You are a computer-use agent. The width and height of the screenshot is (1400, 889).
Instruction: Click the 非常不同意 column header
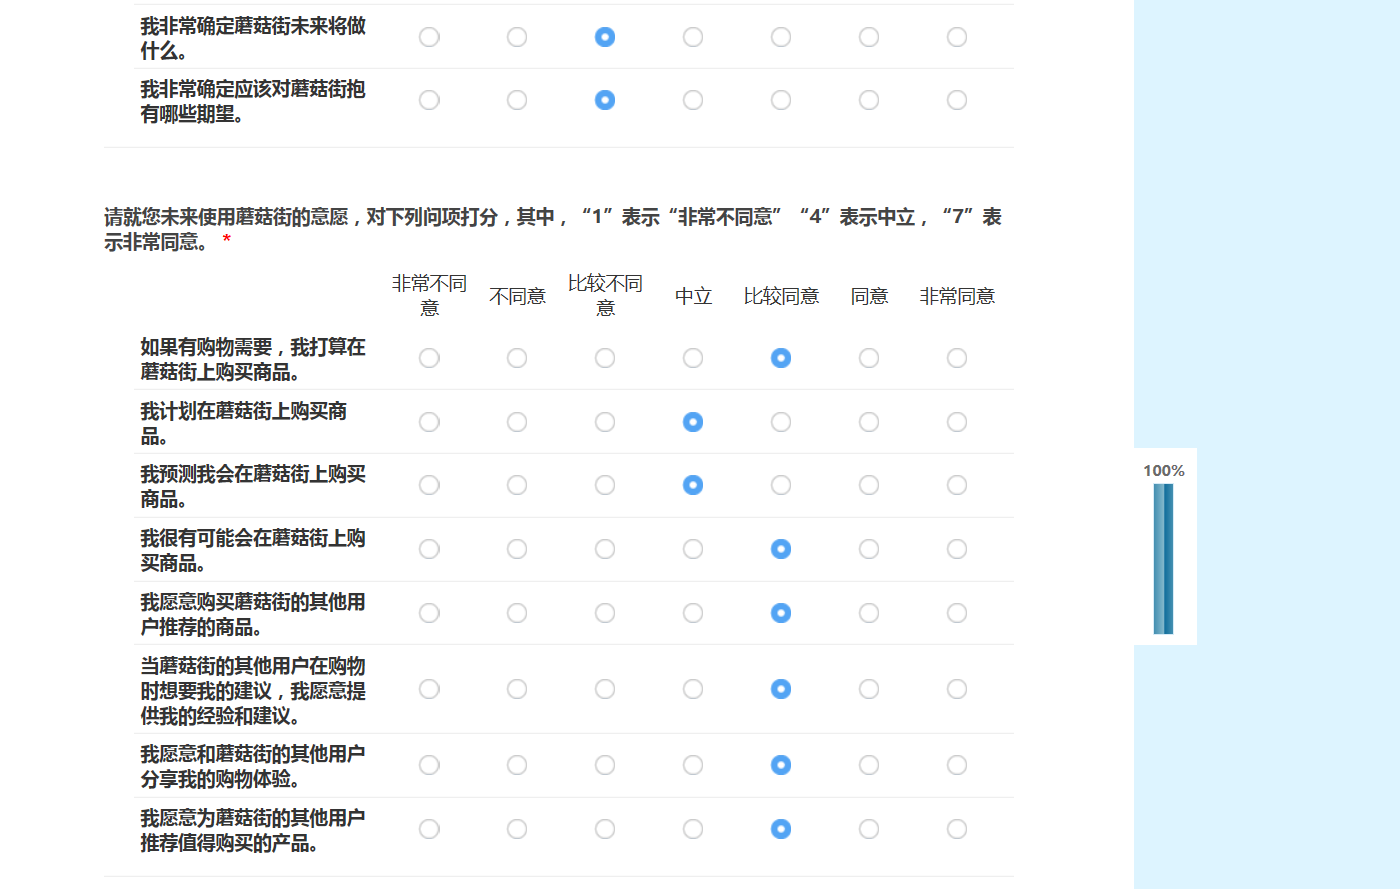(429, 296)
